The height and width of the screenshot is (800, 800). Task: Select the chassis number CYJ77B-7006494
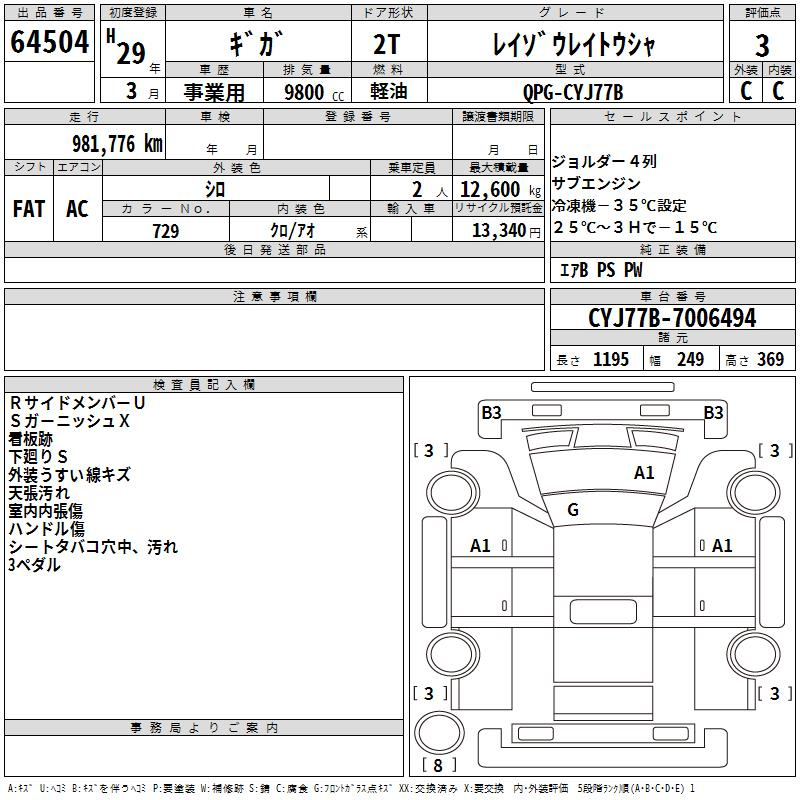(x=672, y=318)
